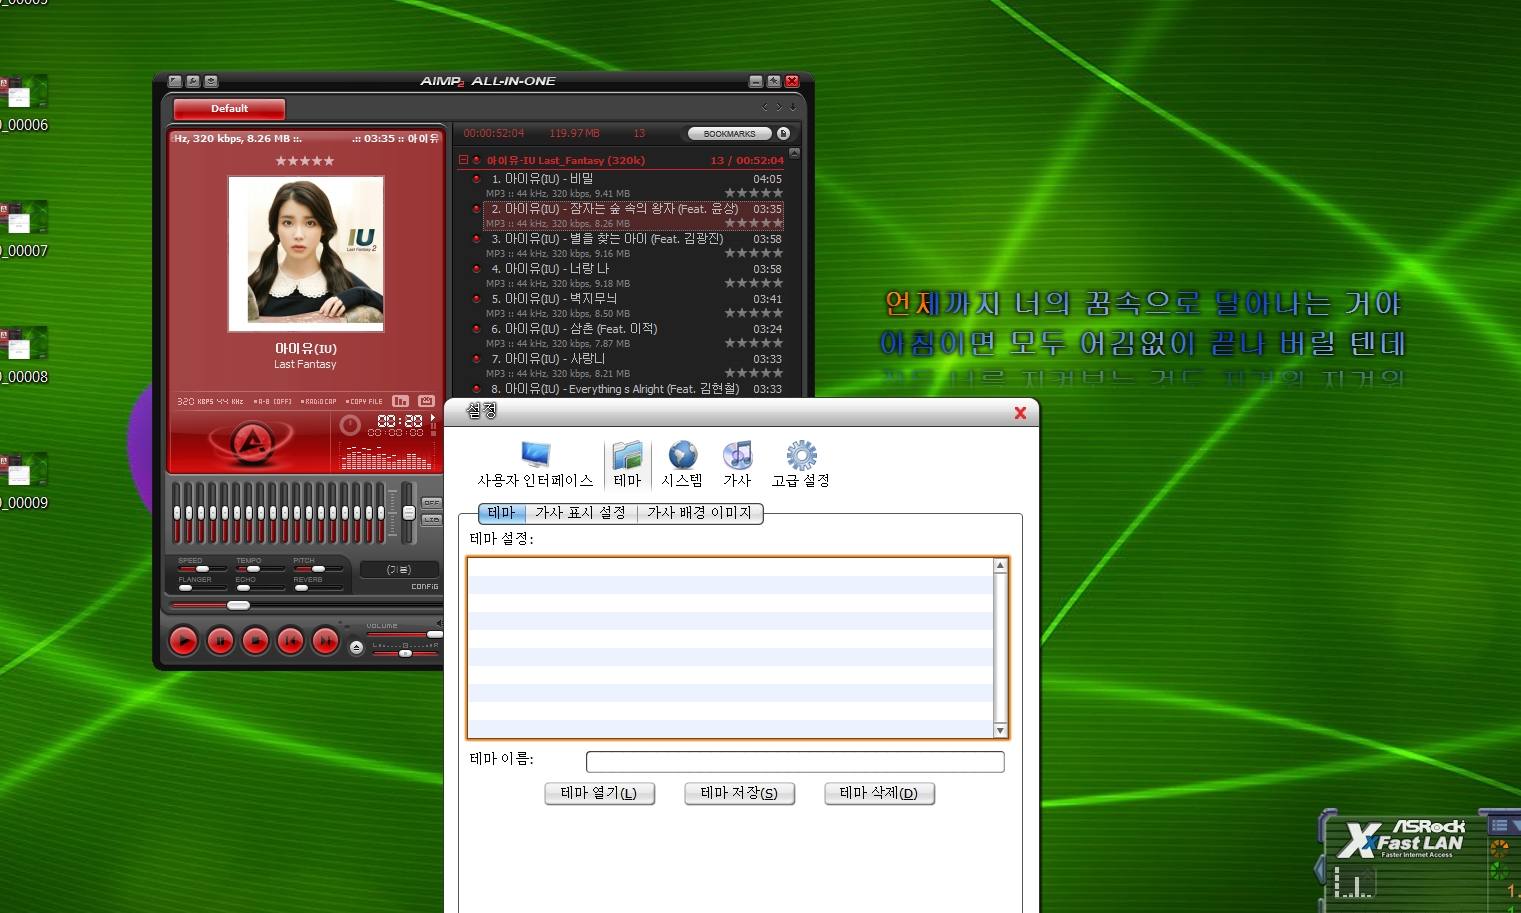
Task: Click the theme list scrollbar up arrow
Action: [1000, 566]
